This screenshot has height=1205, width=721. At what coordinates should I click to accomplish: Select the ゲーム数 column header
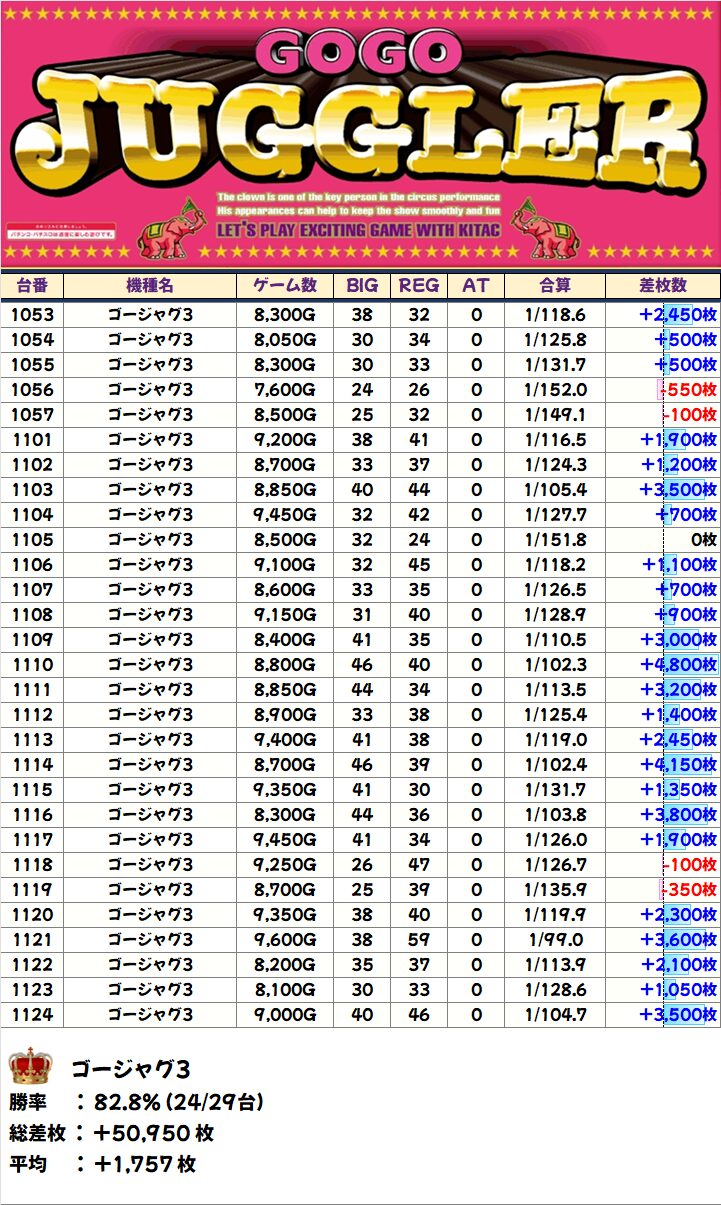coord(285,285)
